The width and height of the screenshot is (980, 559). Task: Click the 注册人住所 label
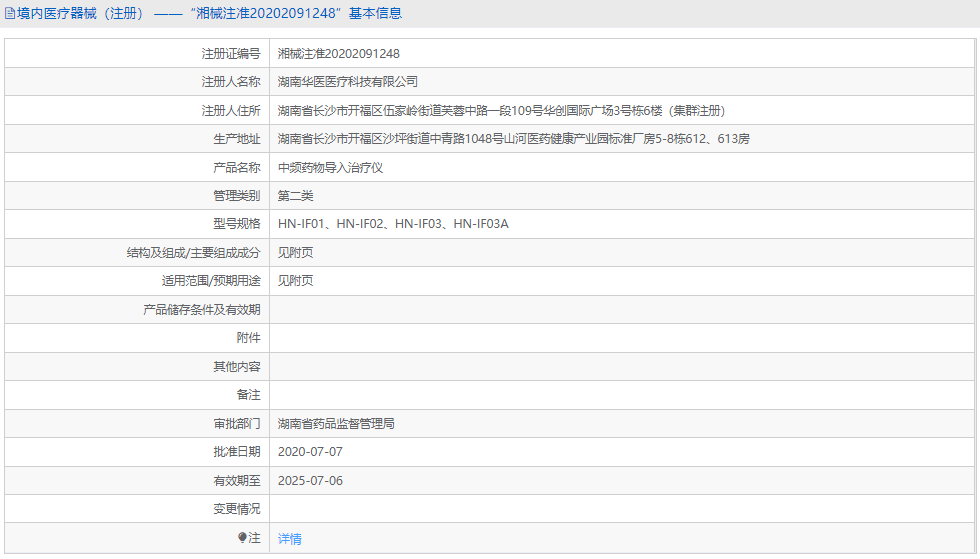(x=231, y=111)
